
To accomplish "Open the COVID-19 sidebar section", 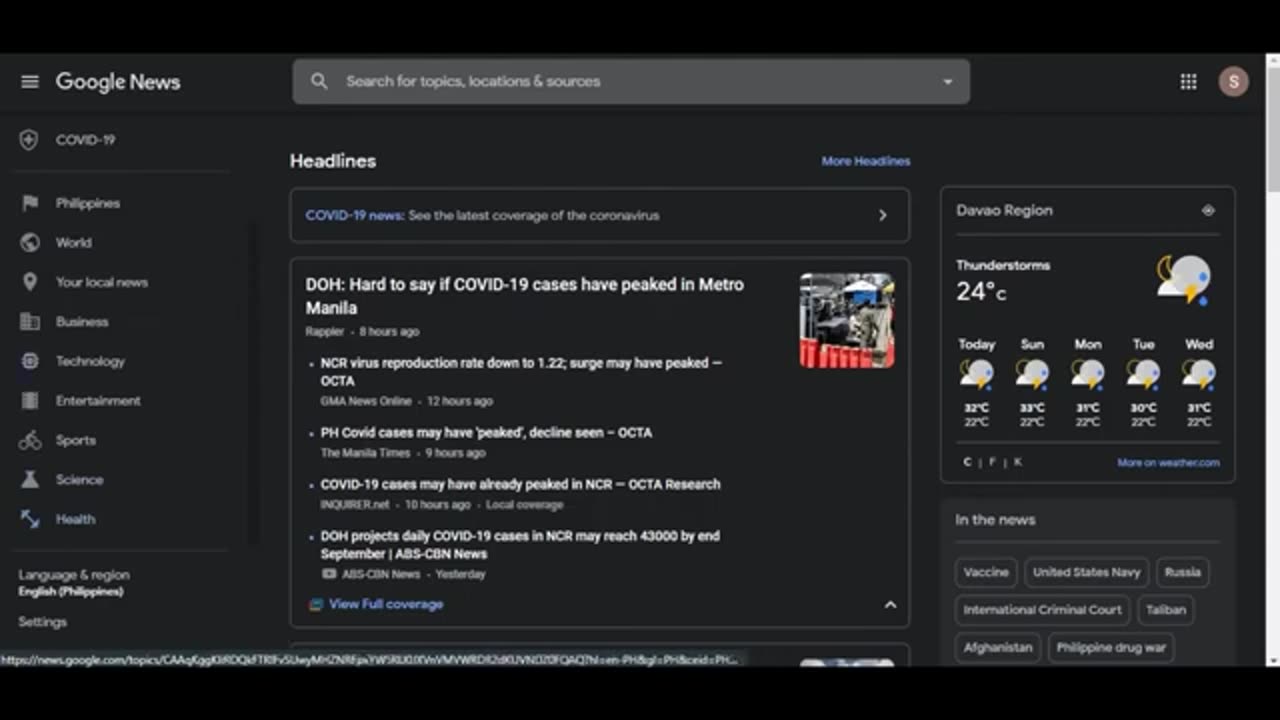I will click(85, 140).
